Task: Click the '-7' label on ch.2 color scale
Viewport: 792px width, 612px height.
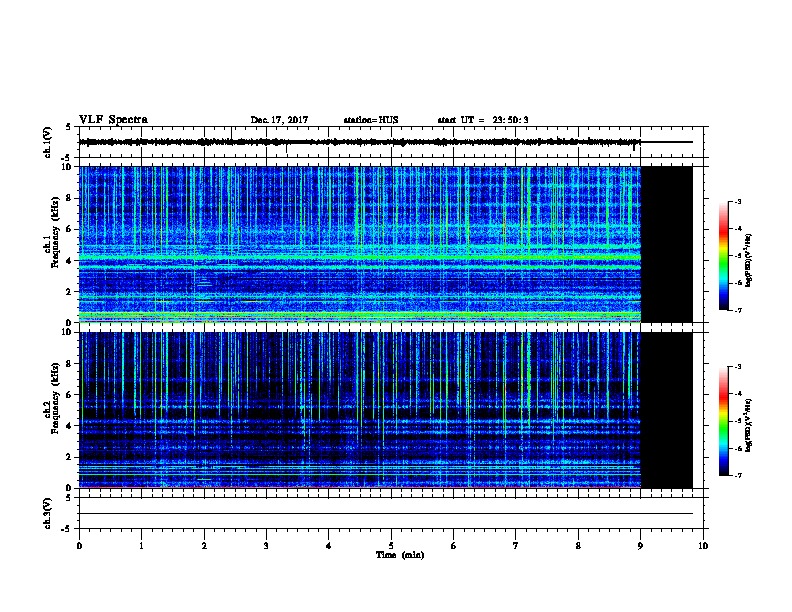Action: pyautogui.click(x=737, y=476)
